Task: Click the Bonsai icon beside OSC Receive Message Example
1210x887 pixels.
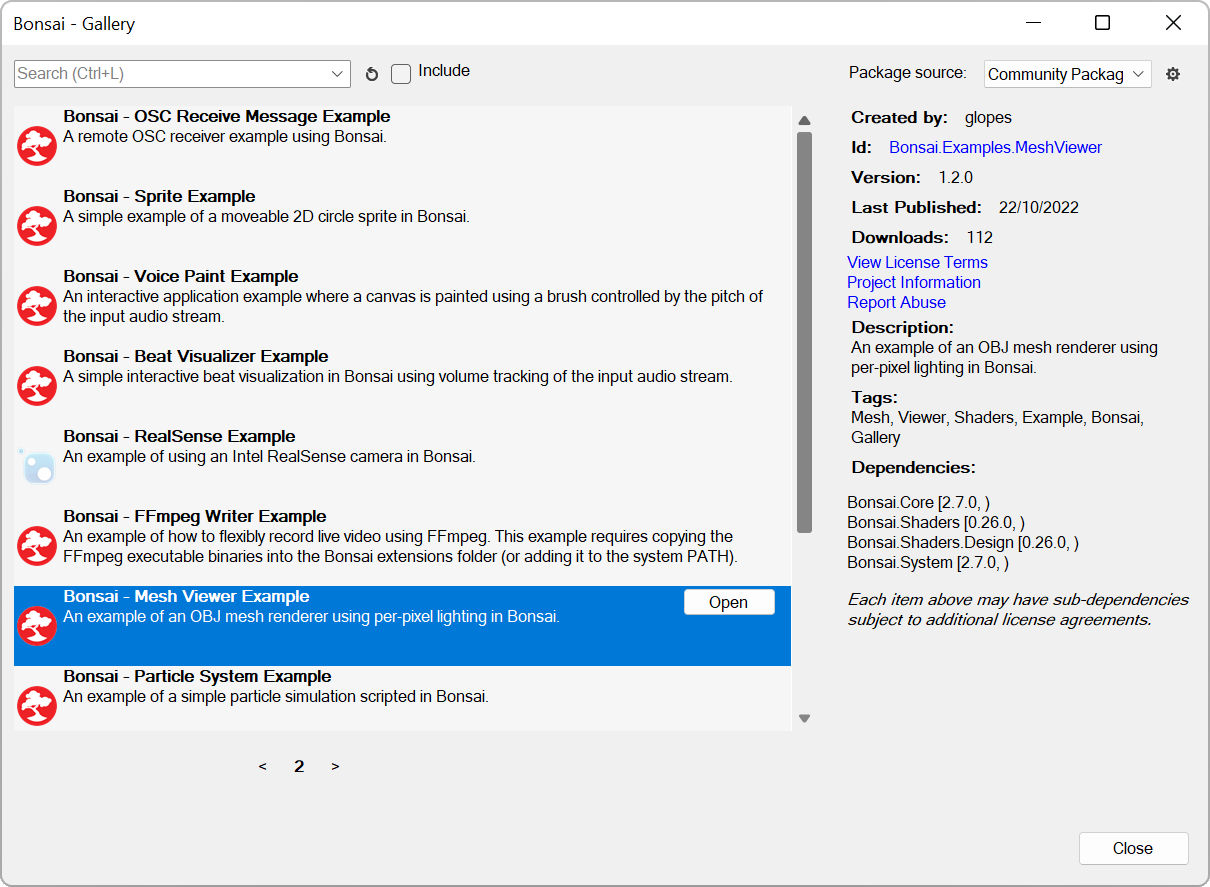Action: point(37,146)
